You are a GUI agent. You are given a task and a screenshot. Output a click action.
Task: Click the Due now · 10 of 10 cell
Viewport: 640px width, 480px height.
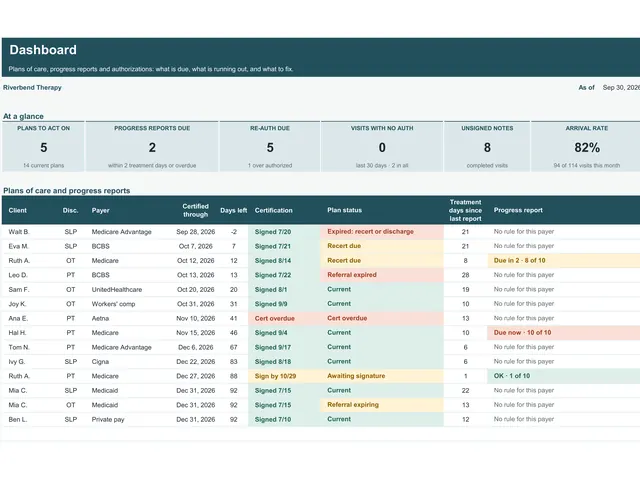pos(564,333)
